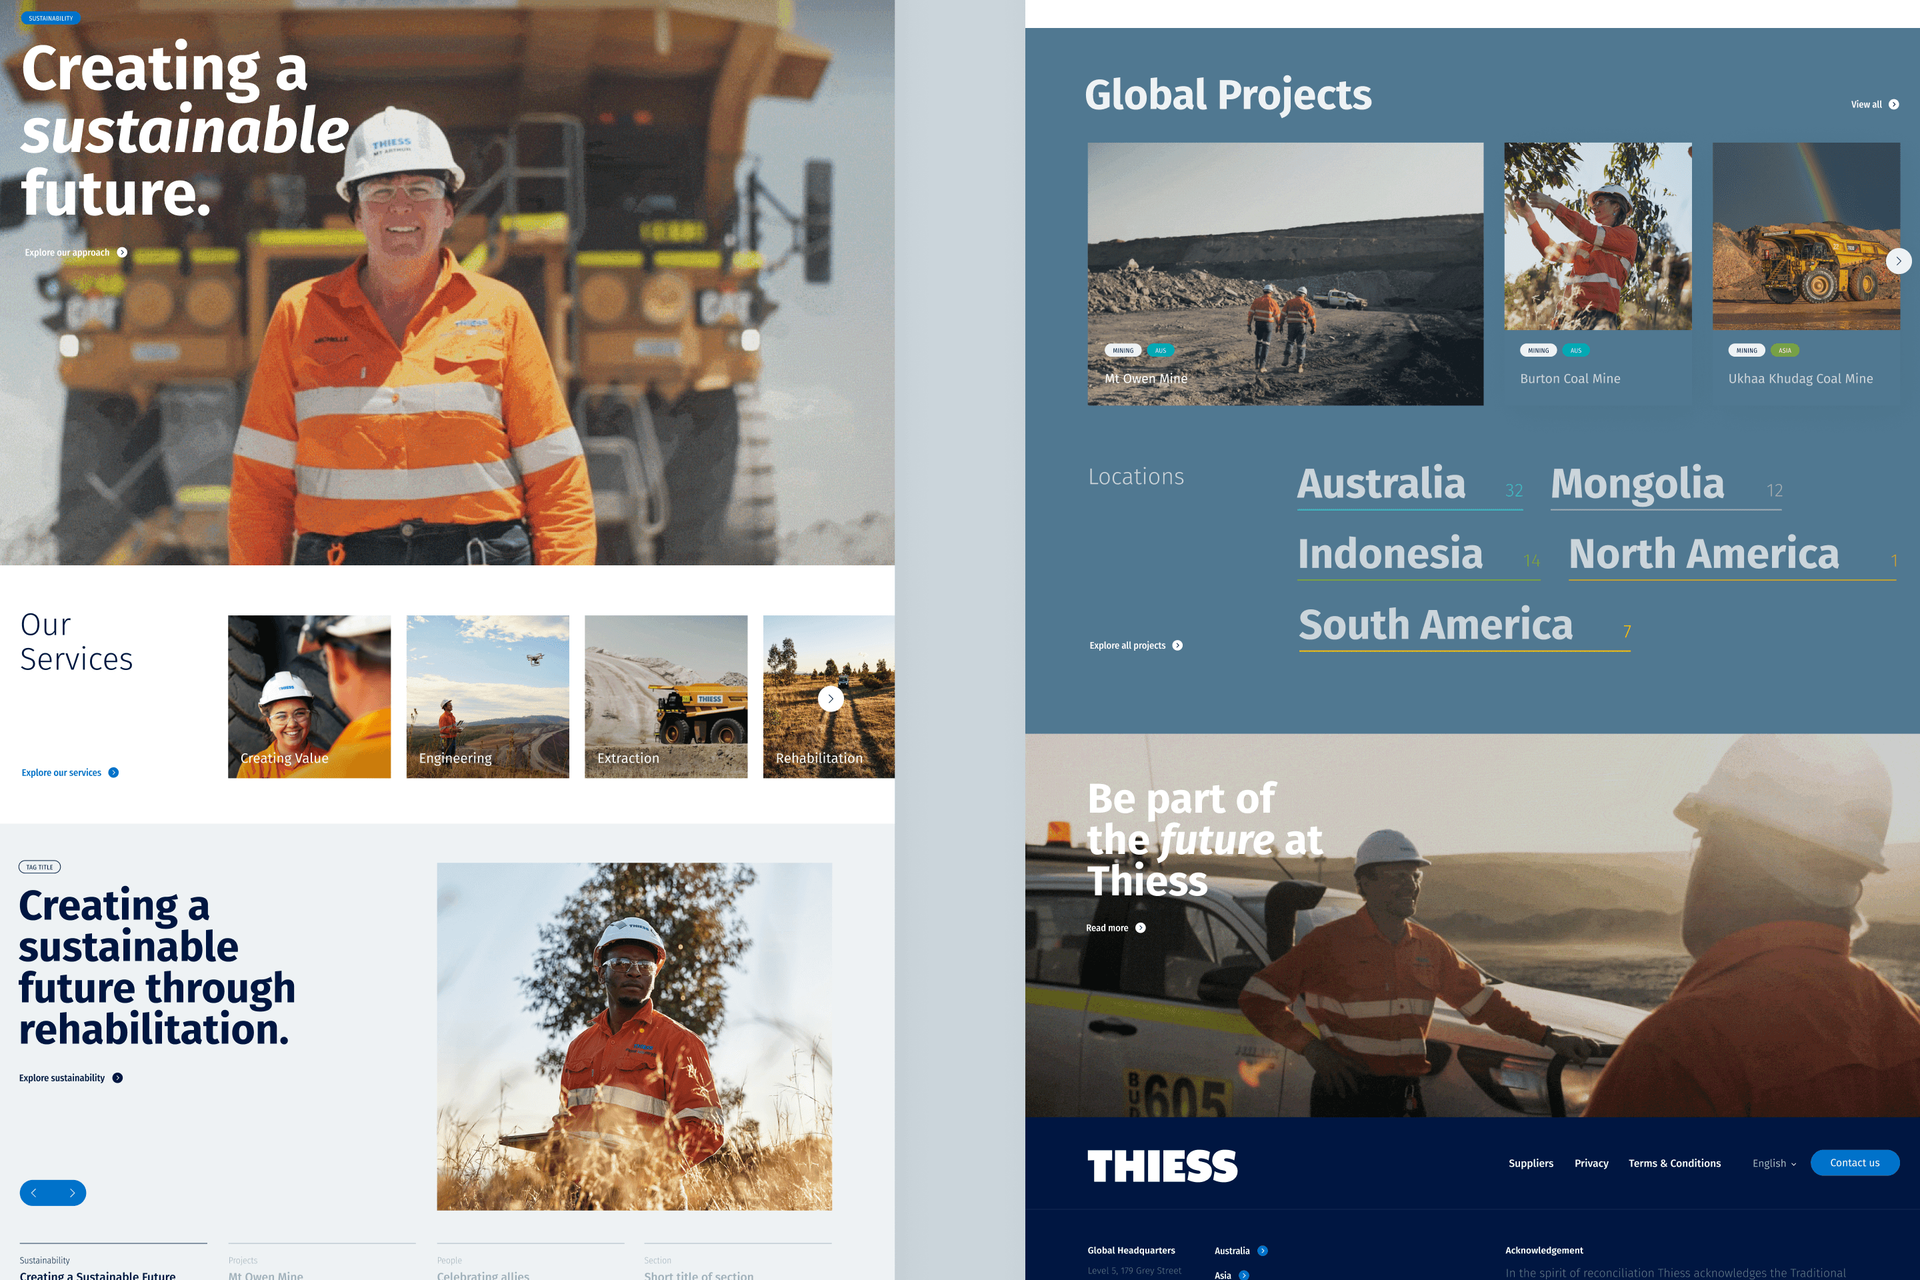The image size is (1920, 1280).
Task: Select the South America location
Action: [1464, 626]
